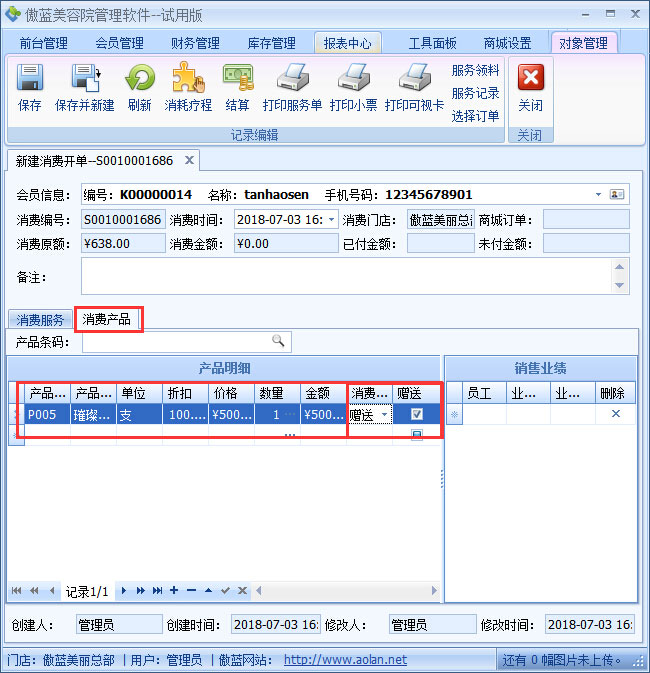650x673 pixels.
Task: Click the 打印小票 receipt printer icon
Action: tap(353, 80)
